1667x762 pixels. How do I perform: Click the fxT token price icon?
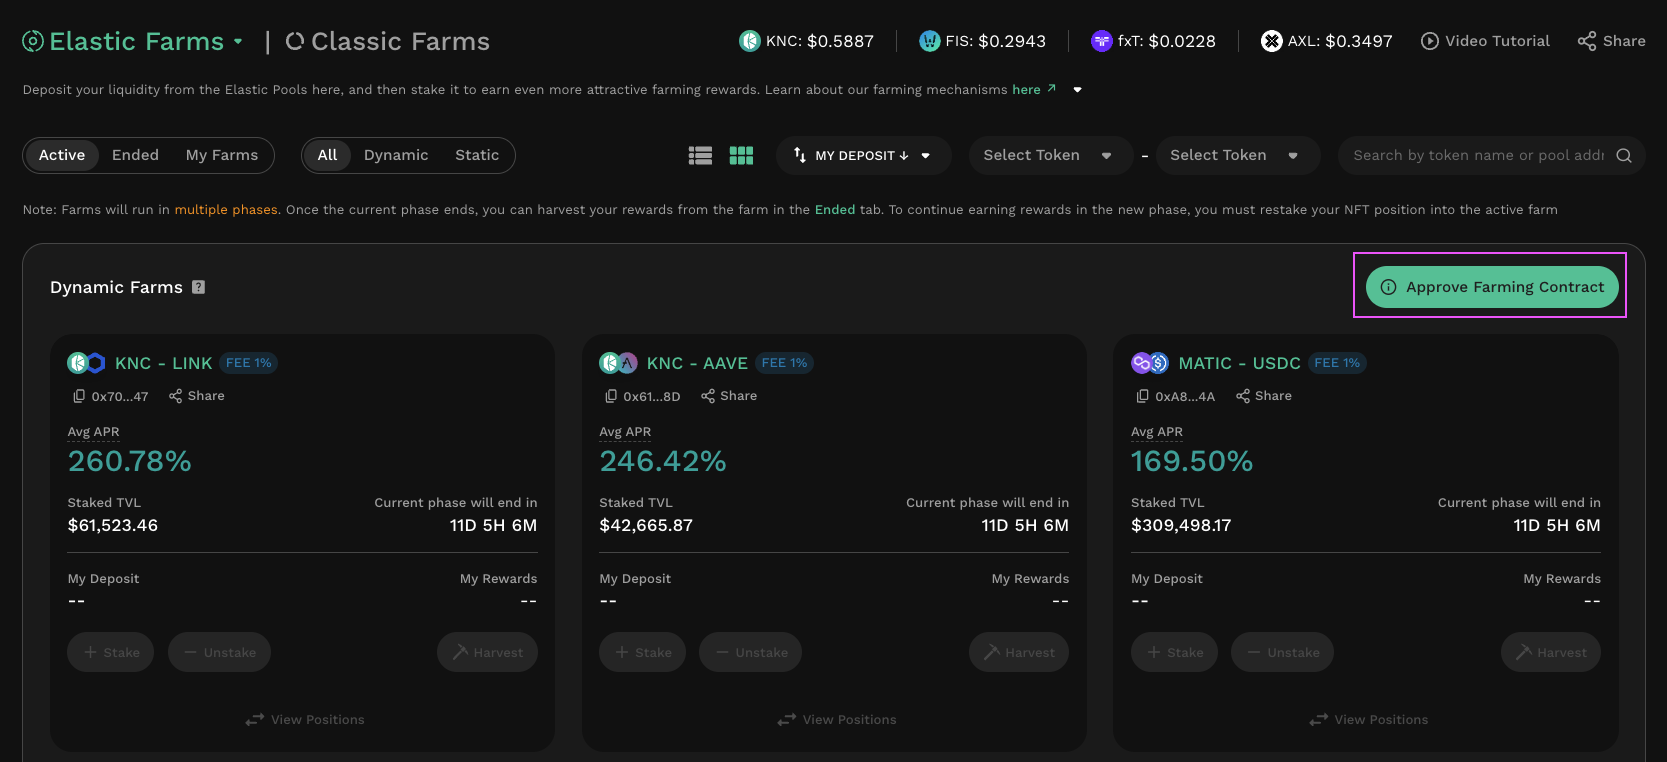[x=1102, y=41]
